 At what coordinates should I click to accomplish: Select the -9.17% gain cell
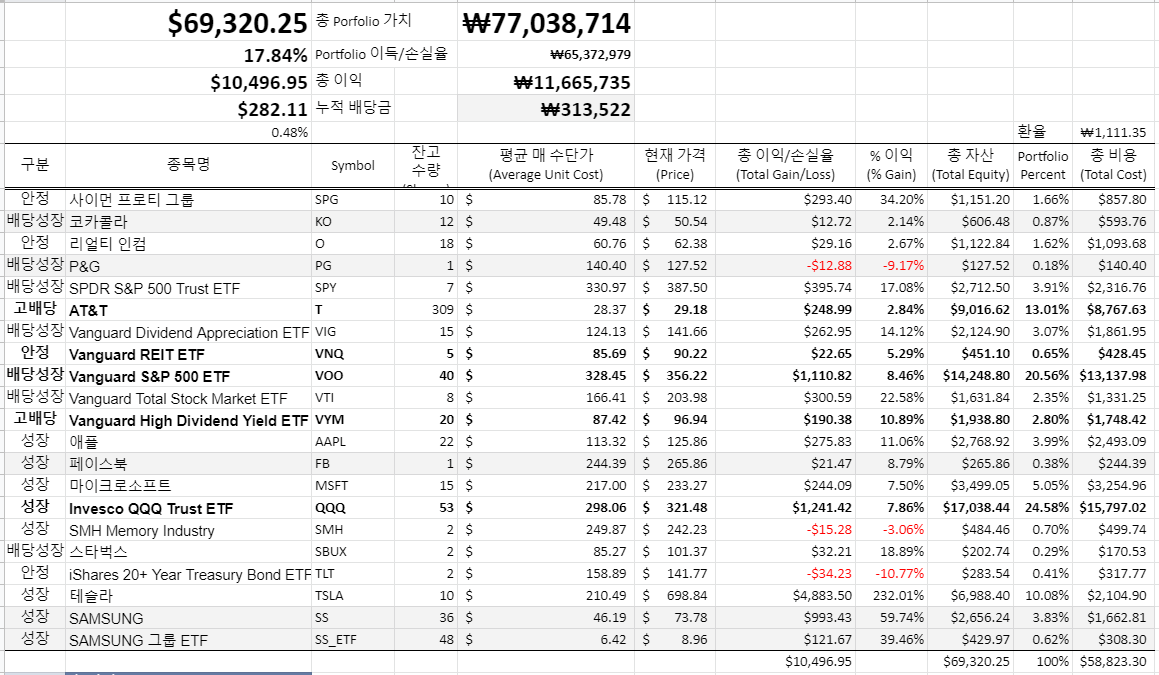click(x=891, y=265)
